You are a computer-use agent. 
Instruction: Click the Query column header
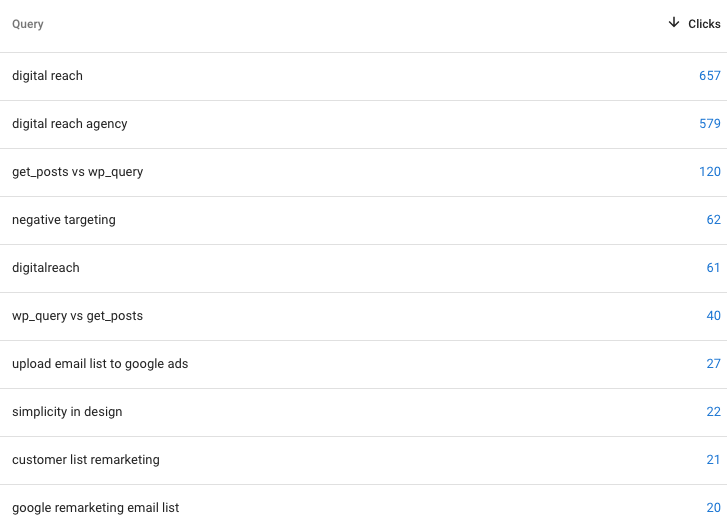28,24
